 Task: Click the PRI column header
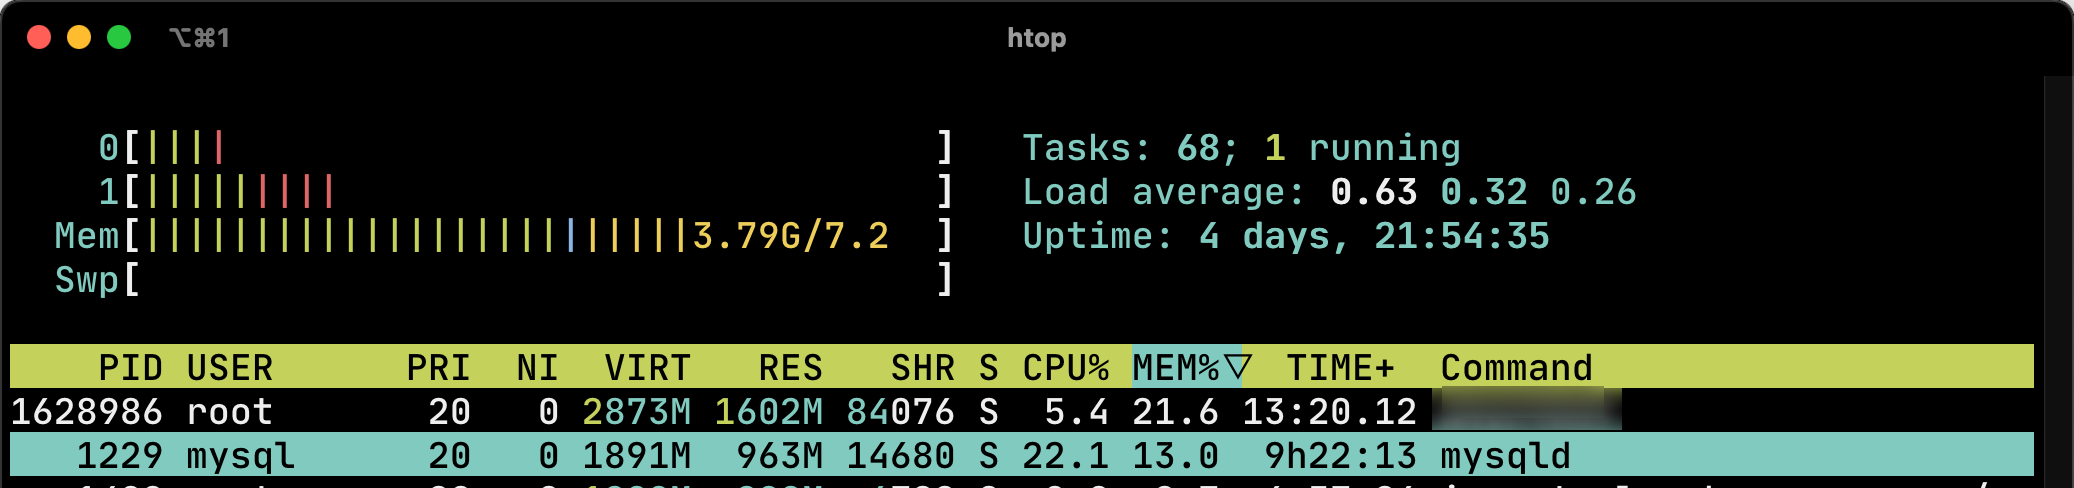(x=438, y=368)
